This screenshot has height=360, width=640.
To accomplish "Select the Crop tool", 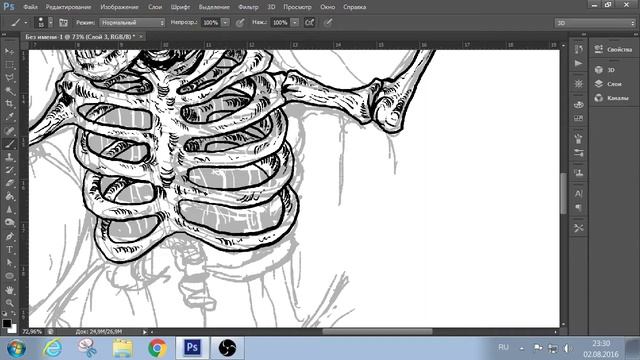I will [9, 104].
